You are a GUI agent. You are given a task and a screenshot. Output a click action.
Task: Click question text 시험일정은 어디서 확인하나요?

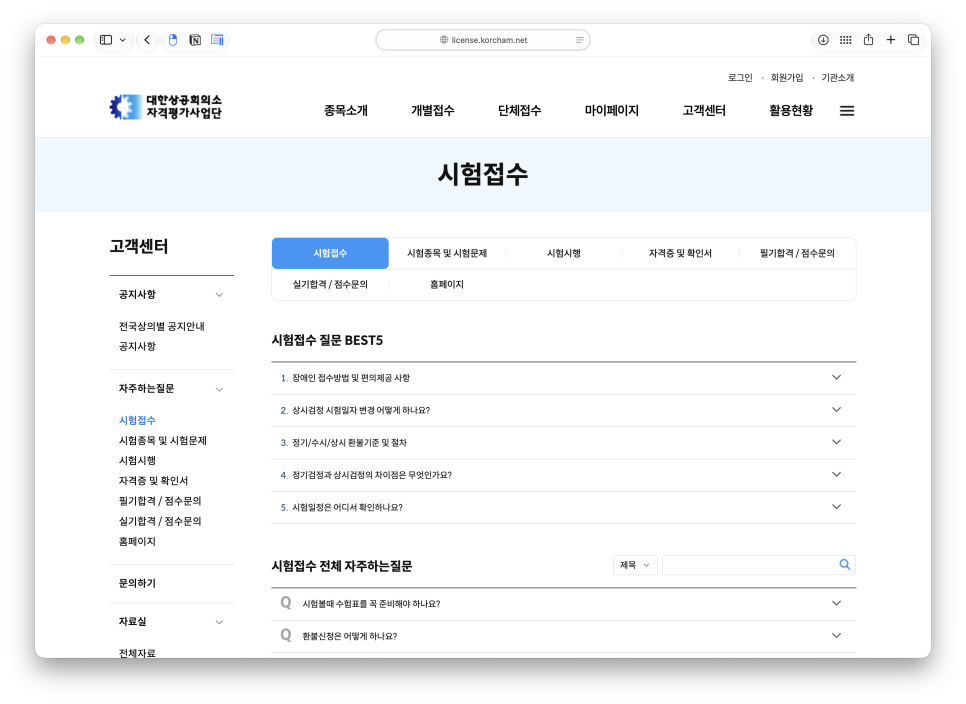347,508
